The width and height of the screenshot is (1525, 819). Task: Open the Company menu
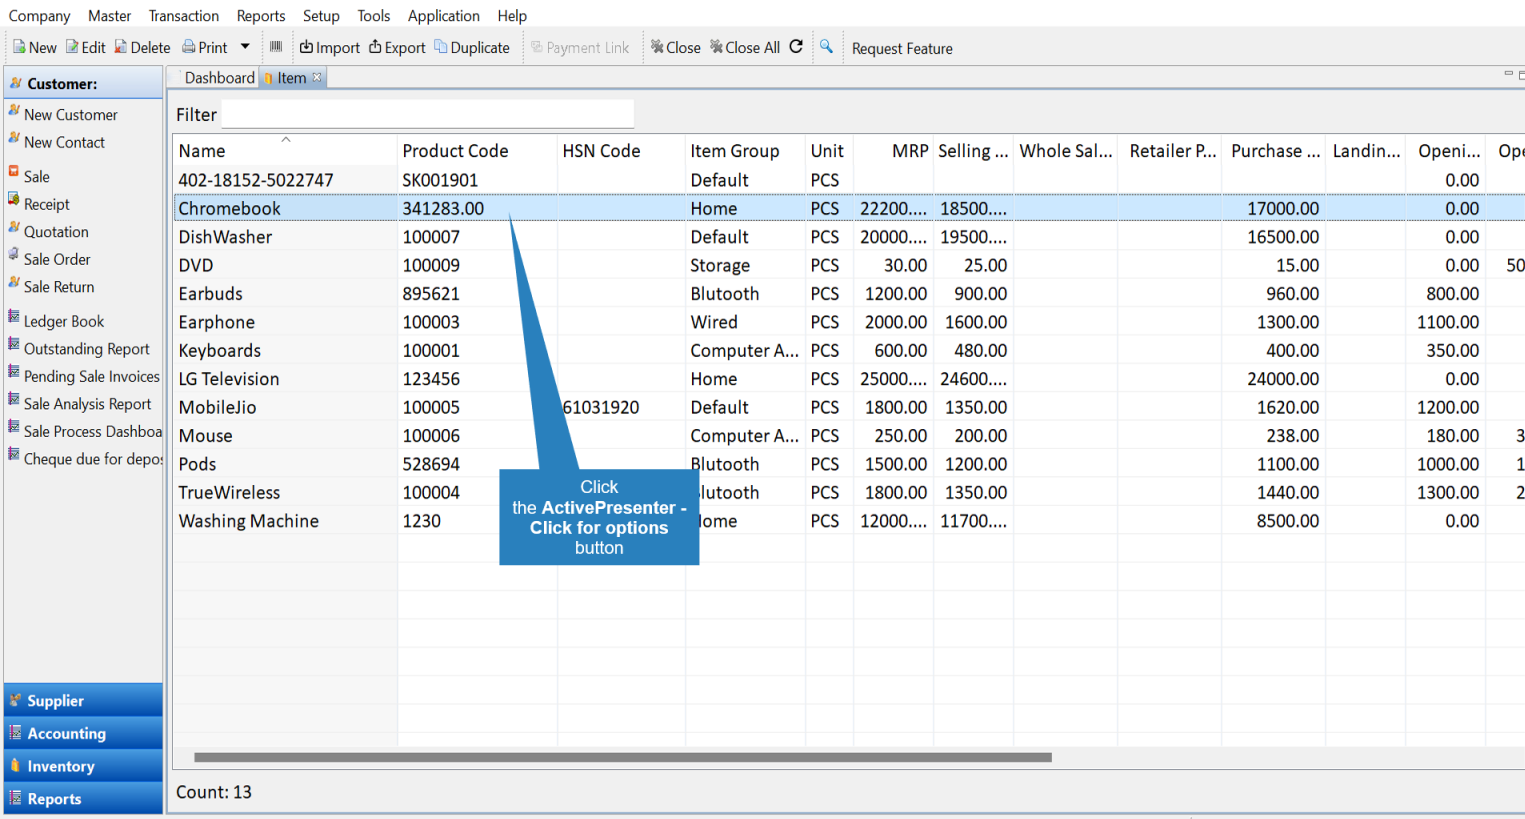[x=39, y=16]
